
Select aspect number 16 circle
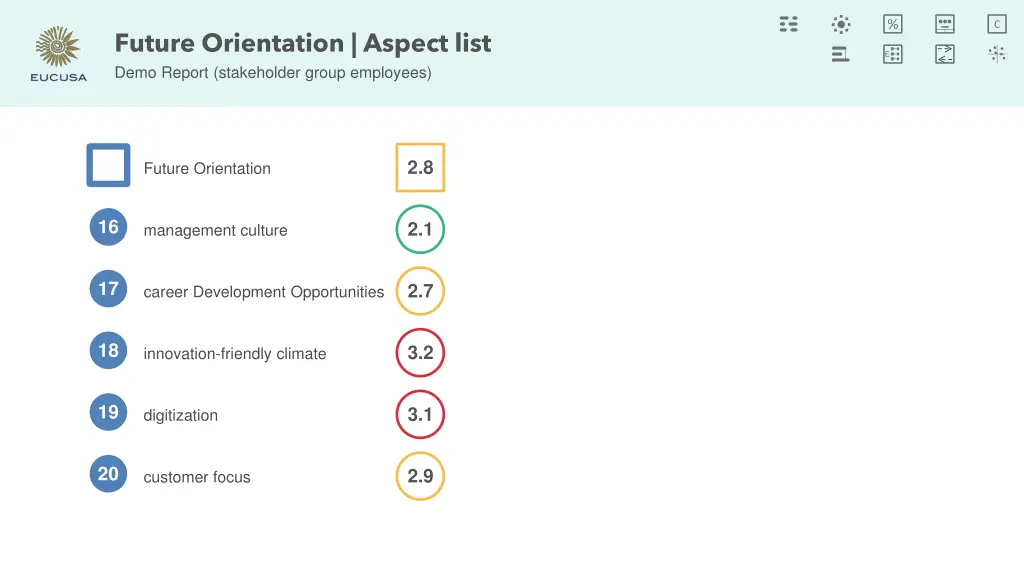pyautogui.click(x=108, y=228)
